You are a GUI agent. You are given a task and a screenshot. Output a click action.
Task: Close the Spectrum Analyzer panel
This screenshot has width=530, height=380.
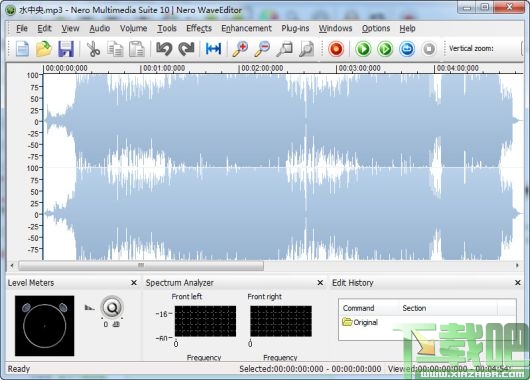[x=320, y=283]
